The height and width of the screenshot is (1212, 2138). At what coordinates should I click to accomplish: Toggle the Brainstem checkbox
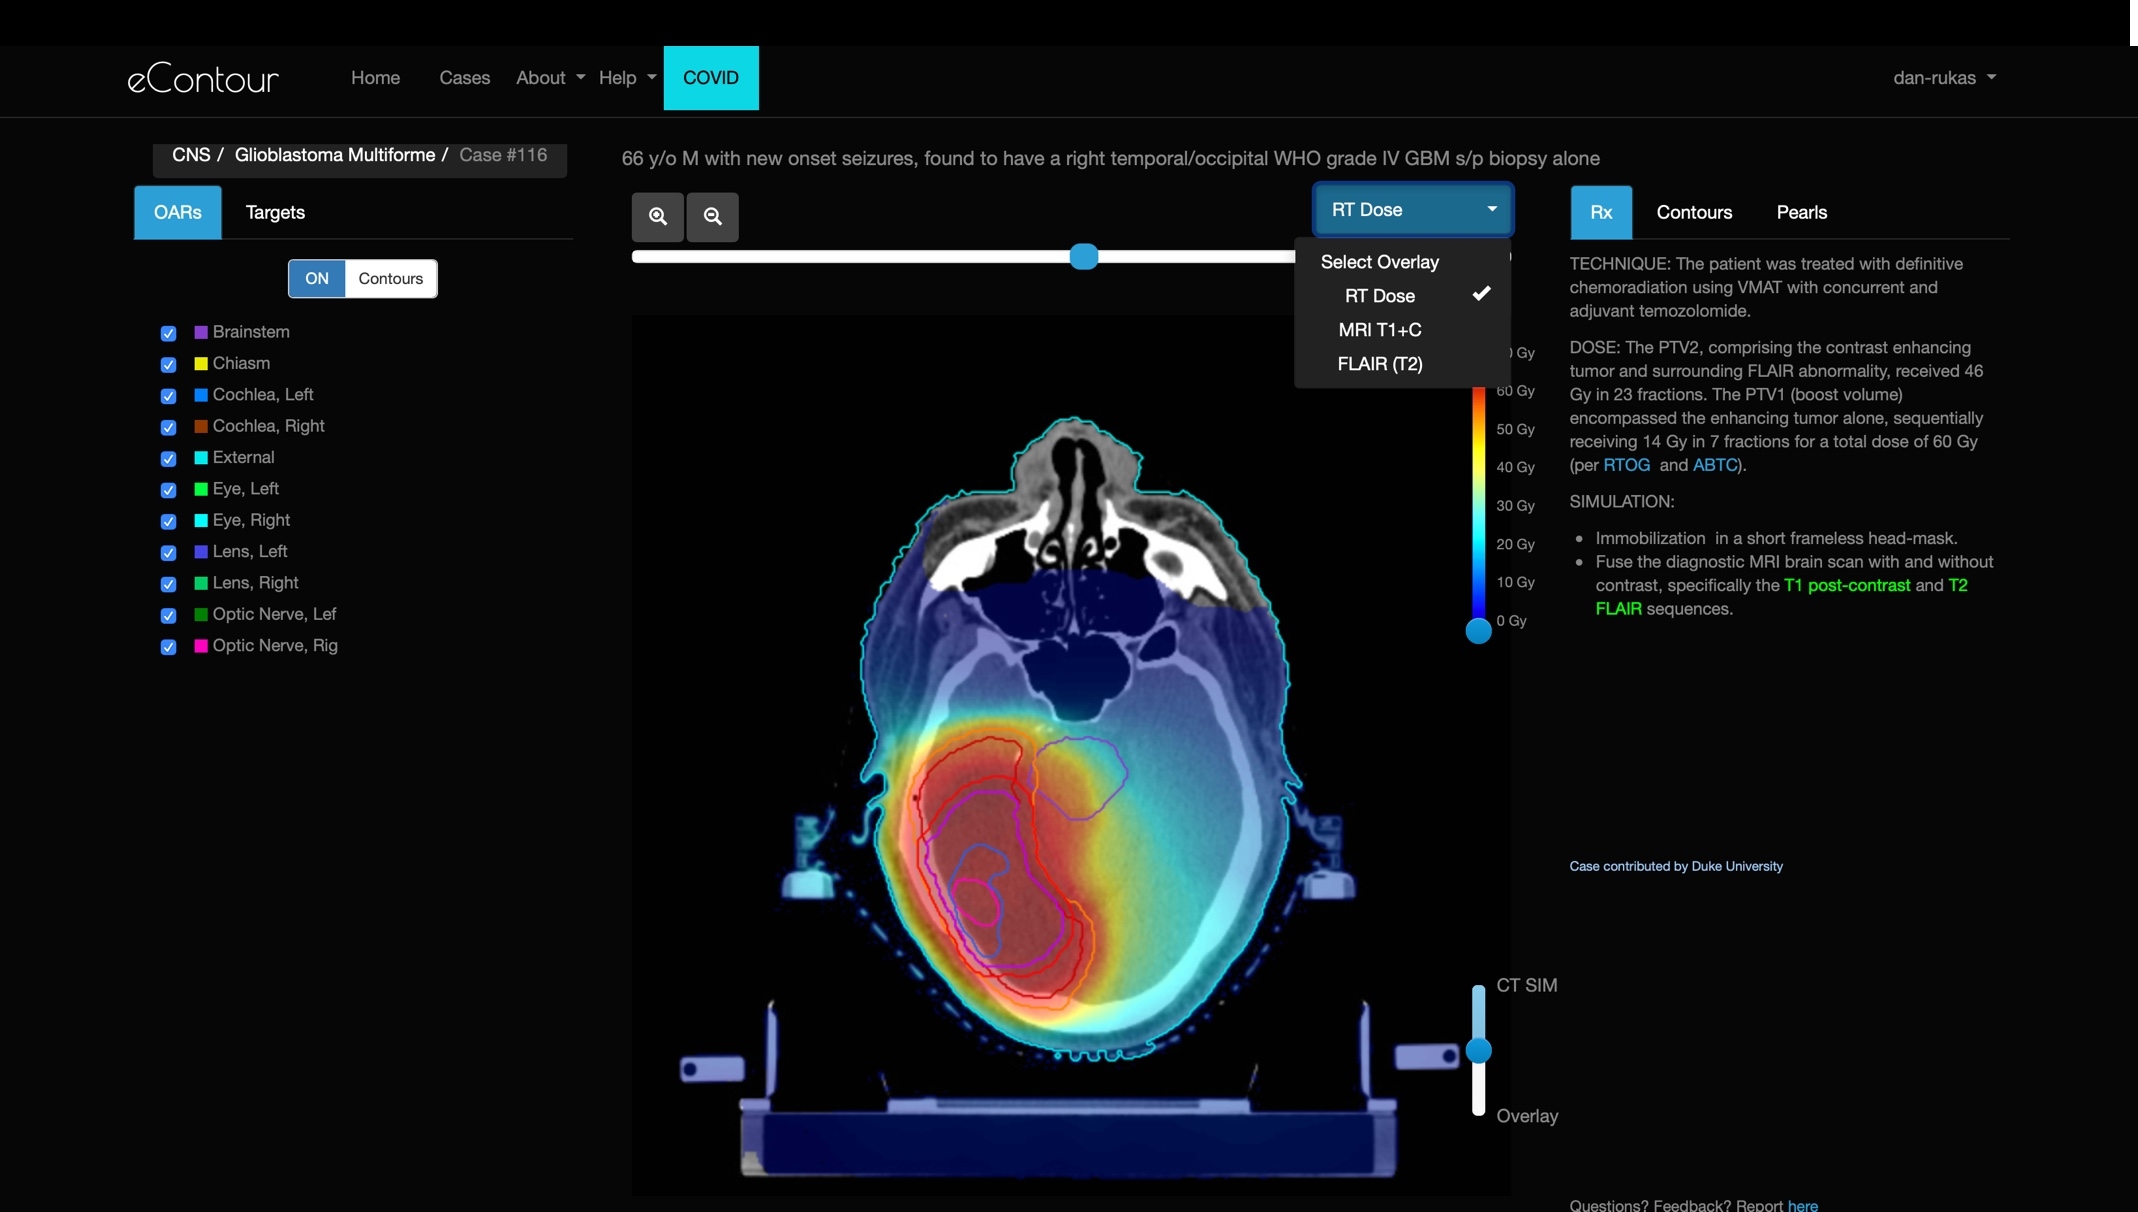pos(168,333)
